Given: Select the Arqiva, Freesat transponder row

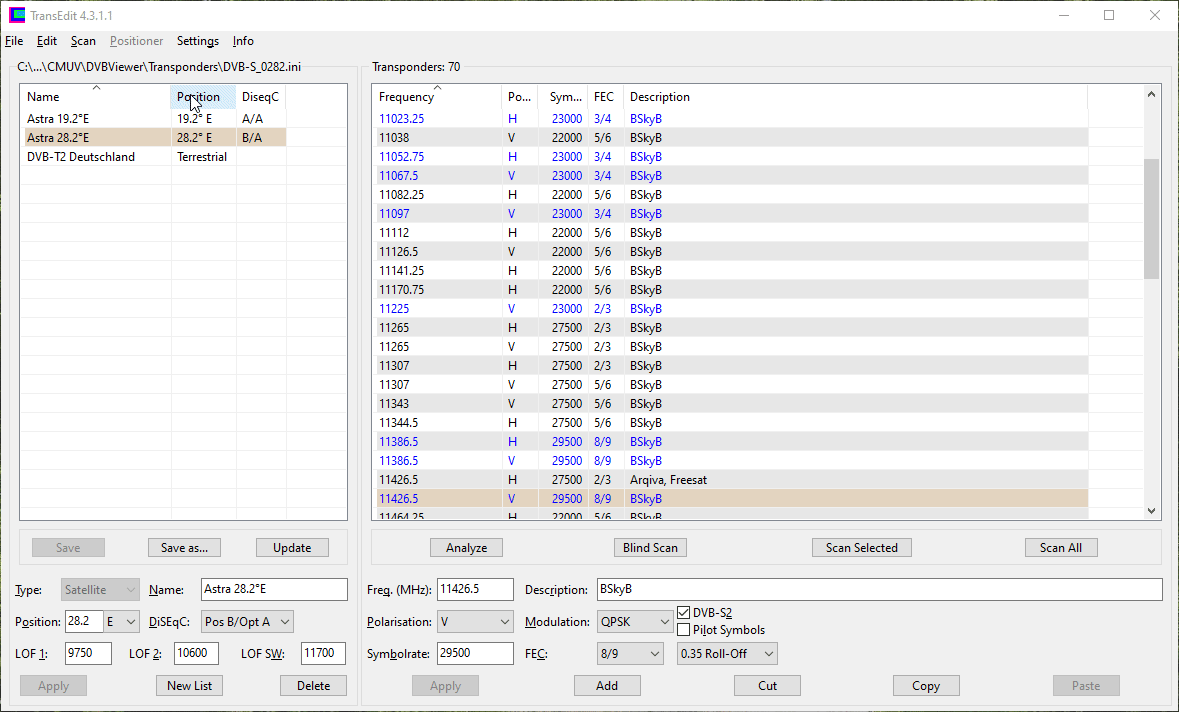Looking at the screenshot, I should point(667,480).
